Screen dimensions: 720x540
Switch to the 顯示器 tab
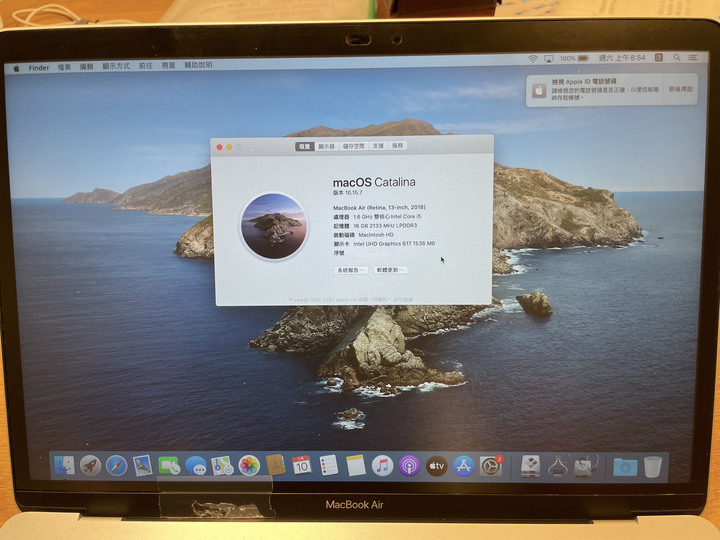[x=326, y=146]
